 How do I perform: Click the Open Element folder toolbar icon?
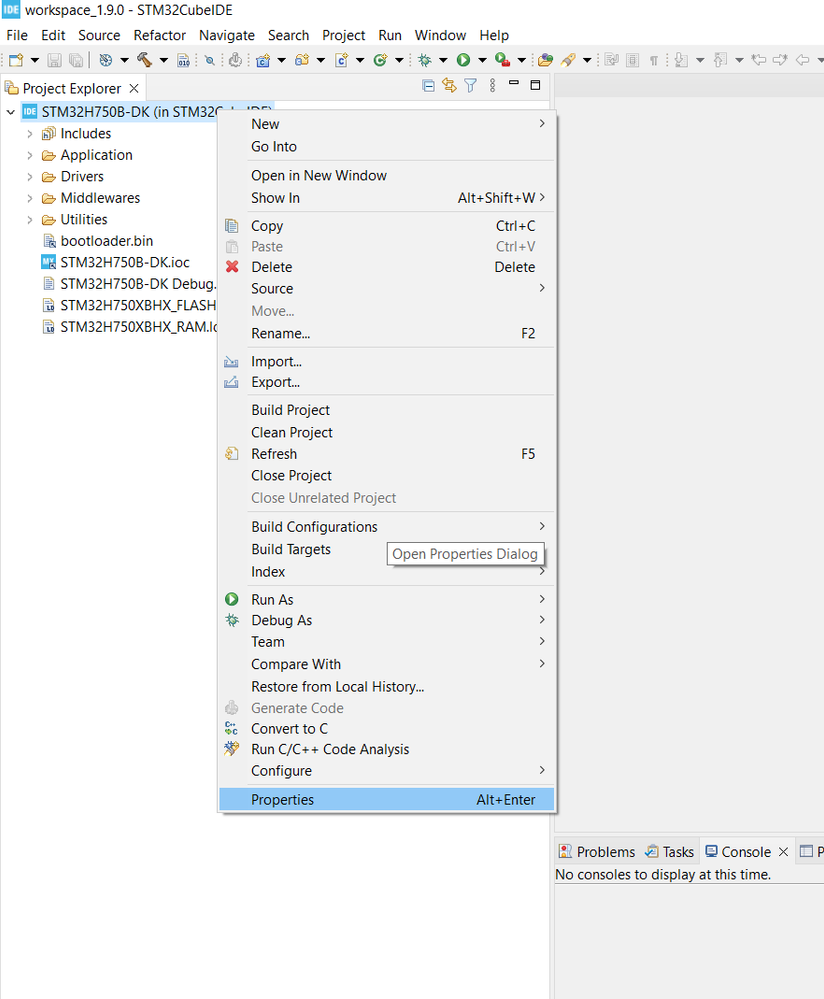click(546, 60)
